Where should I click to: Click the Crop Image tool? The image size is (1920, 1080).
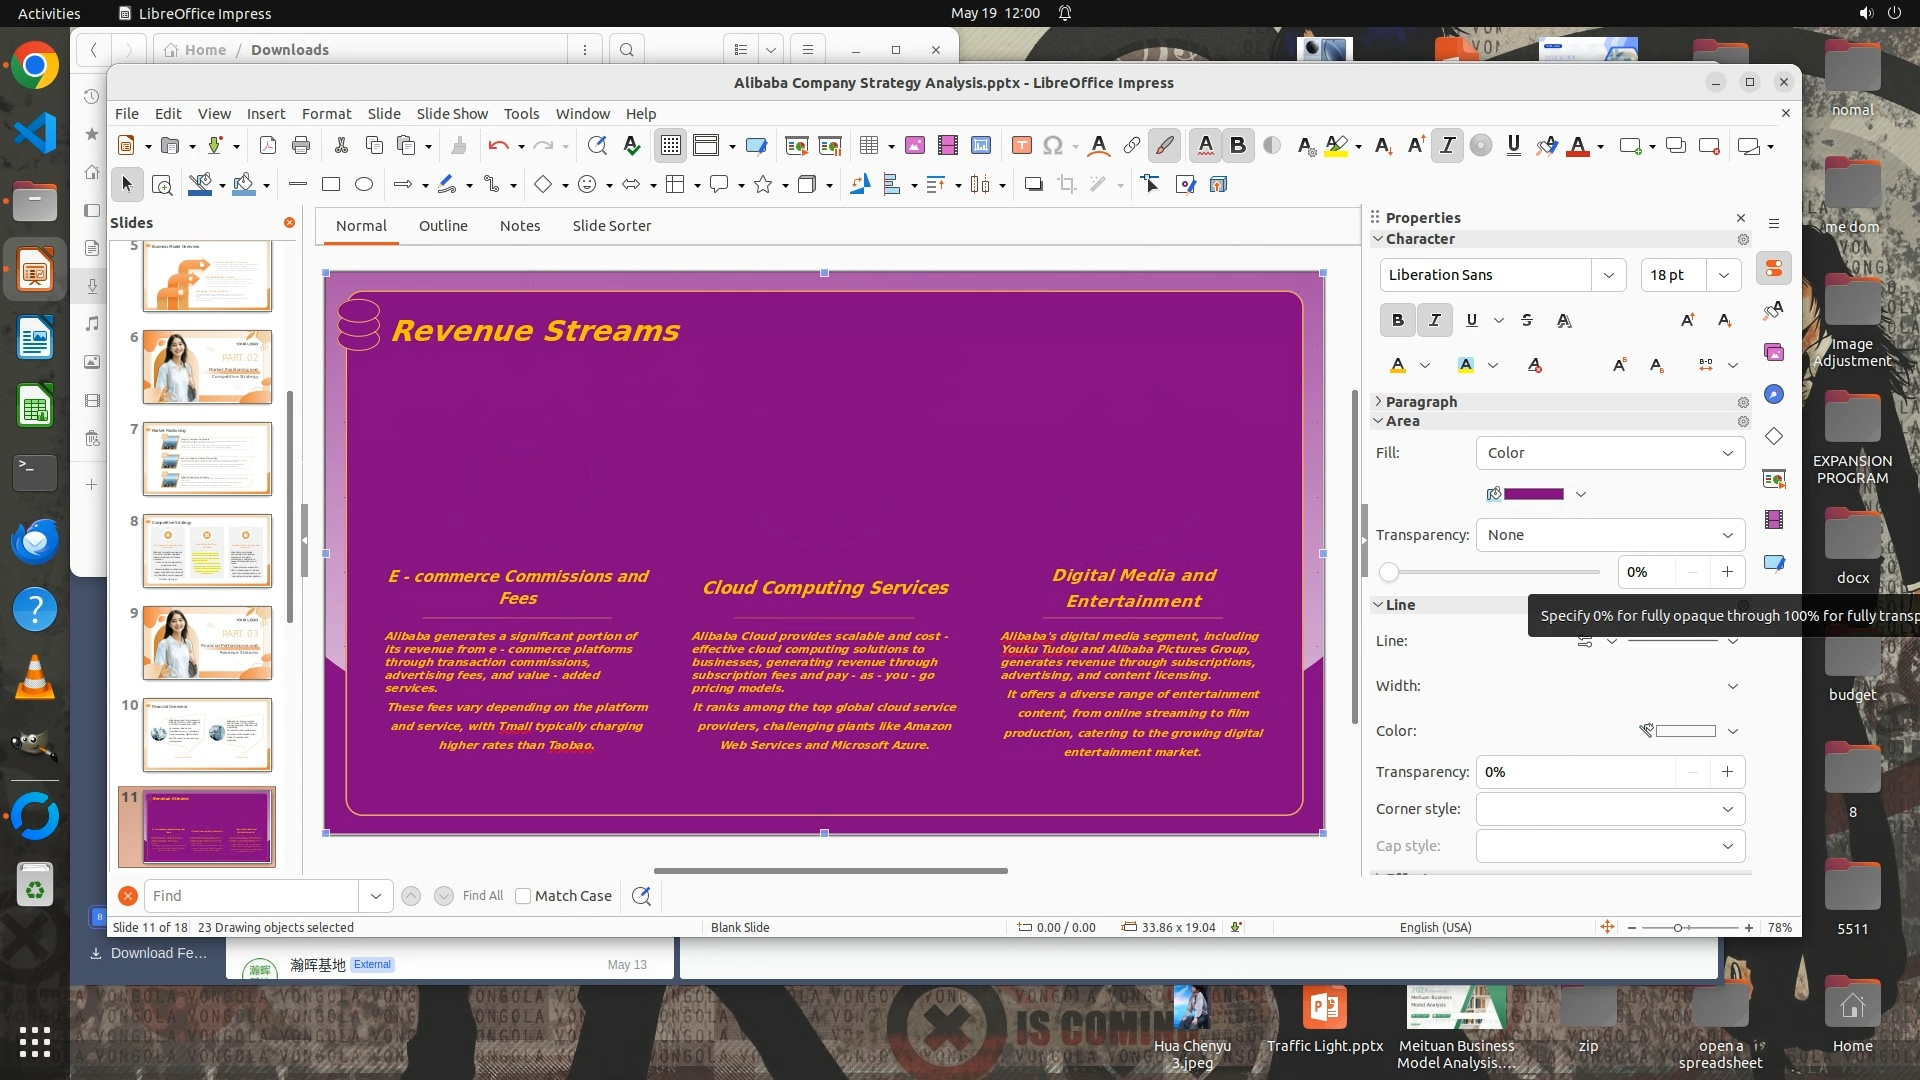point(1066,184)
